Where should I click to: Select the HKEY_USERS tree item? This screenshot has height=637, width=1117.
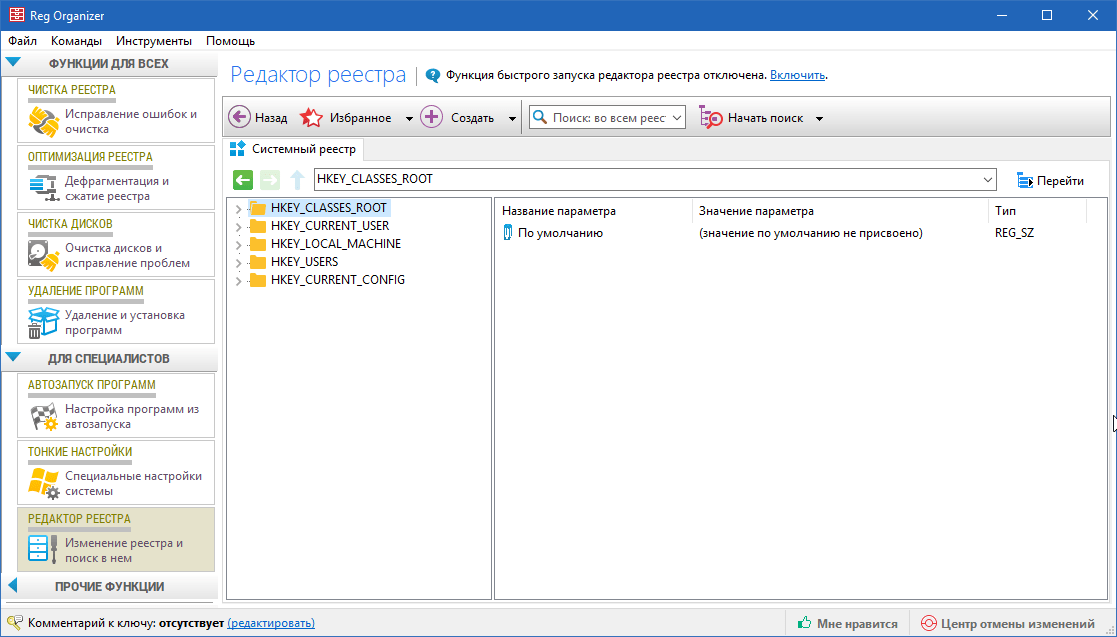(304, 262)
